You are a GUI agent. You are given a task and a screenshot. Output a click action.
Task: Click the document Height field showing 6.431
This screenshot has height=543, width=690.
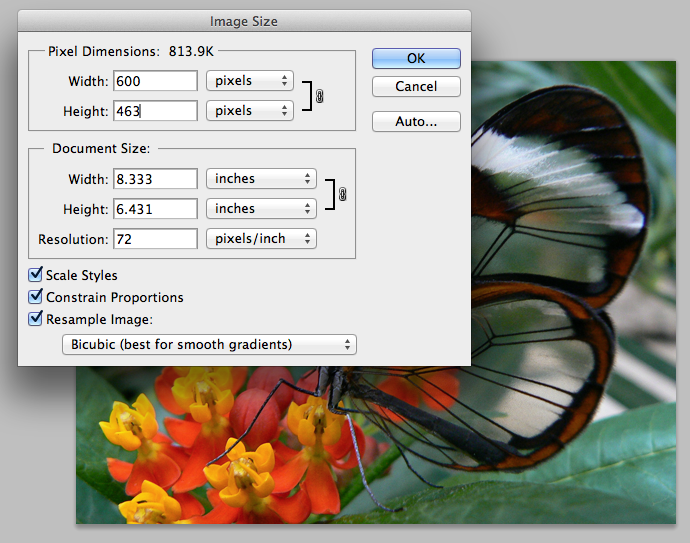click(x=155, y=209)
